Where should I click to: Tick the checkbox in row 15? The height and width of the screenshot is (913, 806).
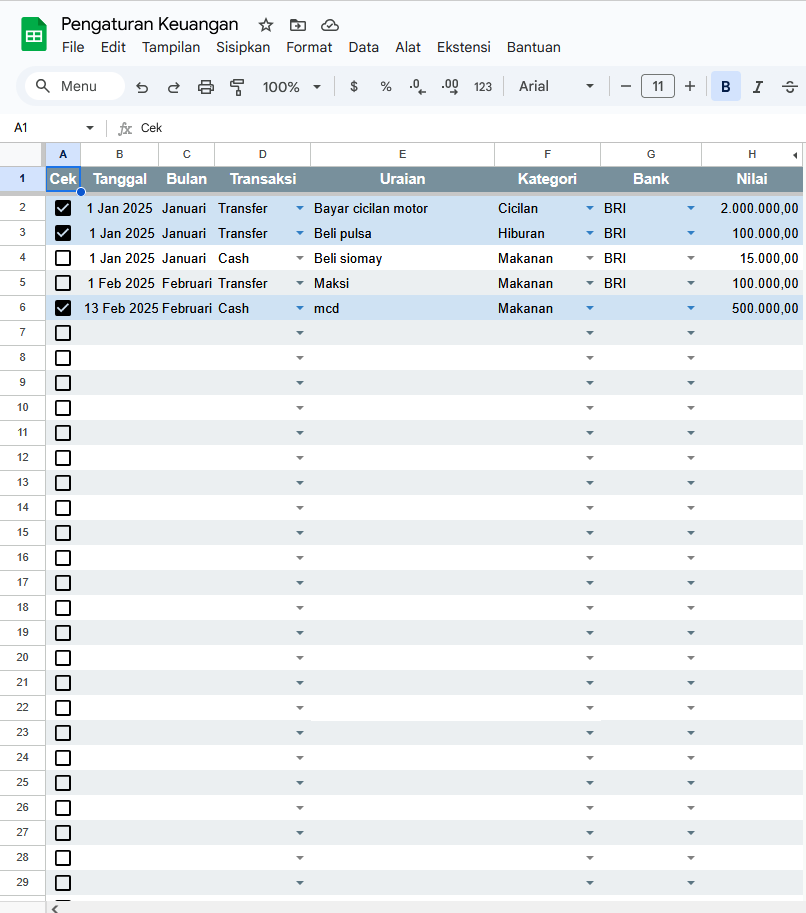click(63, 533)
